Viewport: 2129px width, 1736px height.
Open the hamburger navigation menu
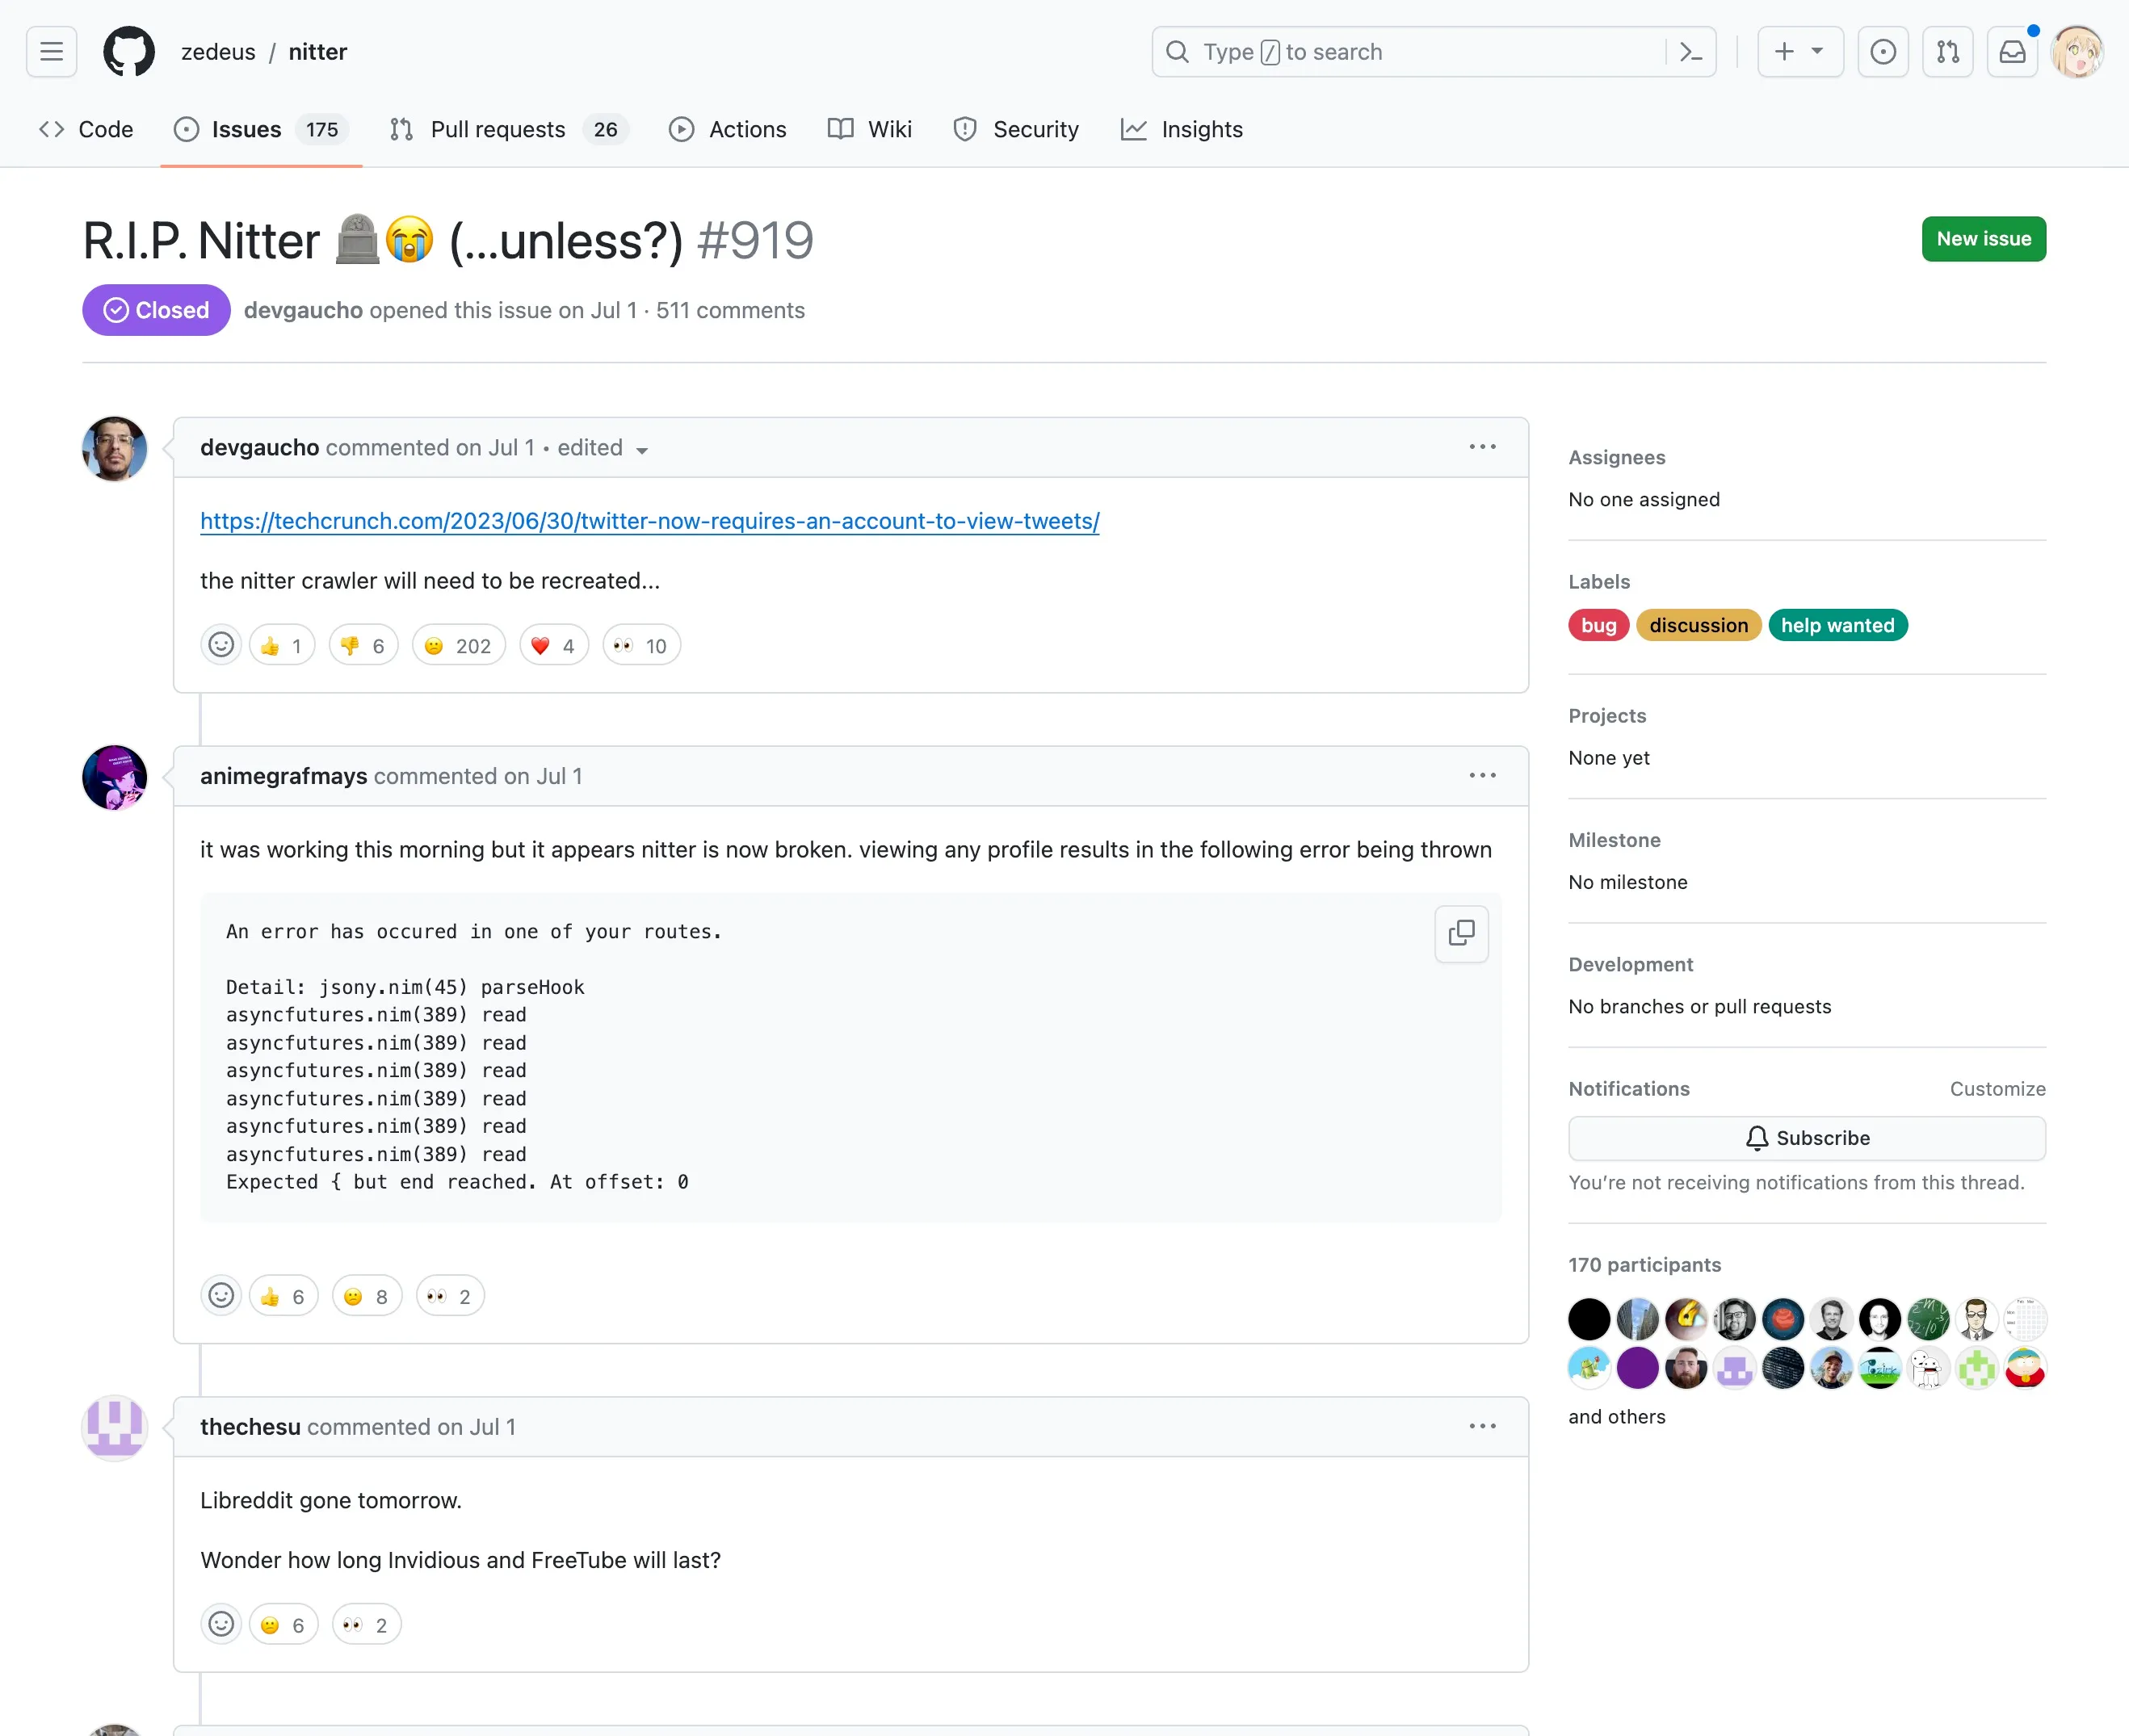[x=51, y=52]
